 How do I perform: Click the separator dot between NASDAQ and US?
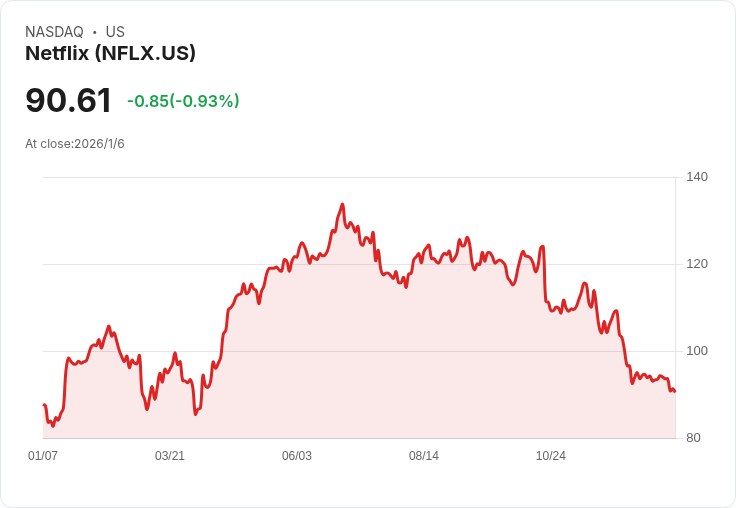tap(94, 32)
